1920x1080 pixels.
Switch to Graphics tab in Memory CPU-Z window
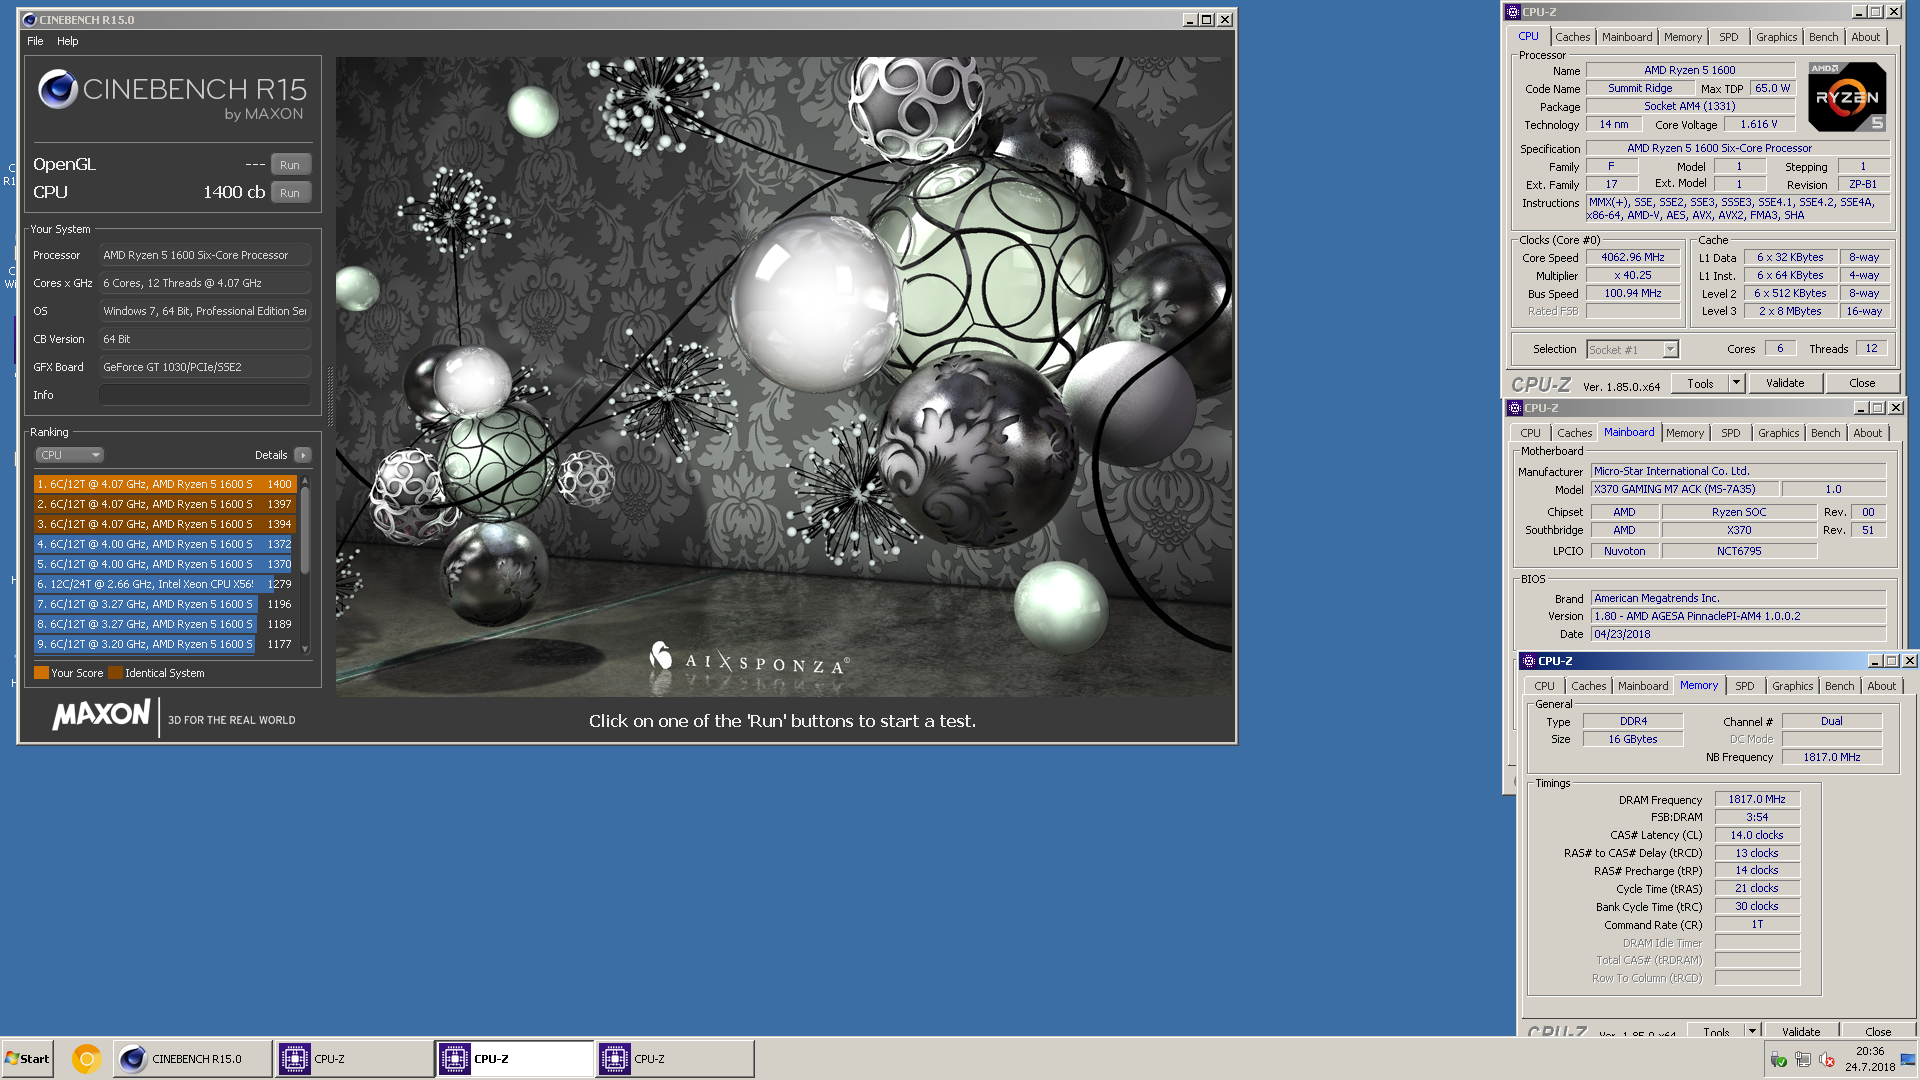1792,686
